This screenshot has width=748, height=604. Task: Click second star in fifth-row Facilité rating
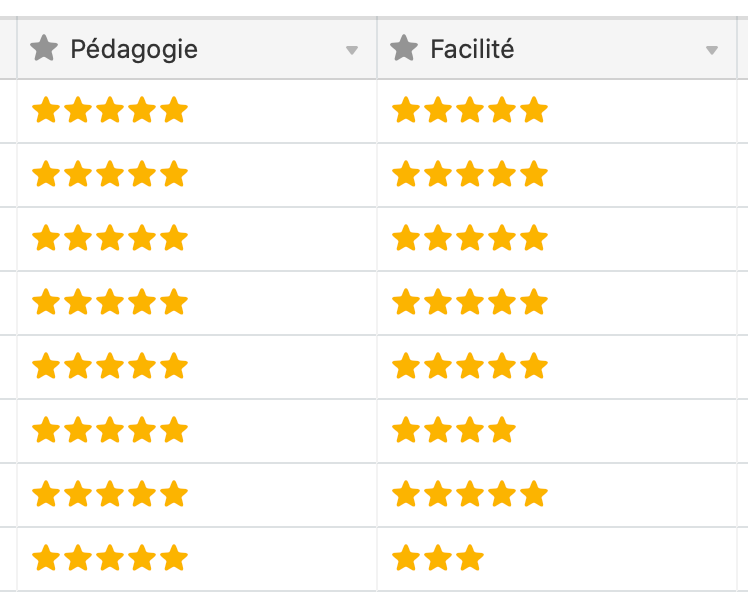[437, 366]
